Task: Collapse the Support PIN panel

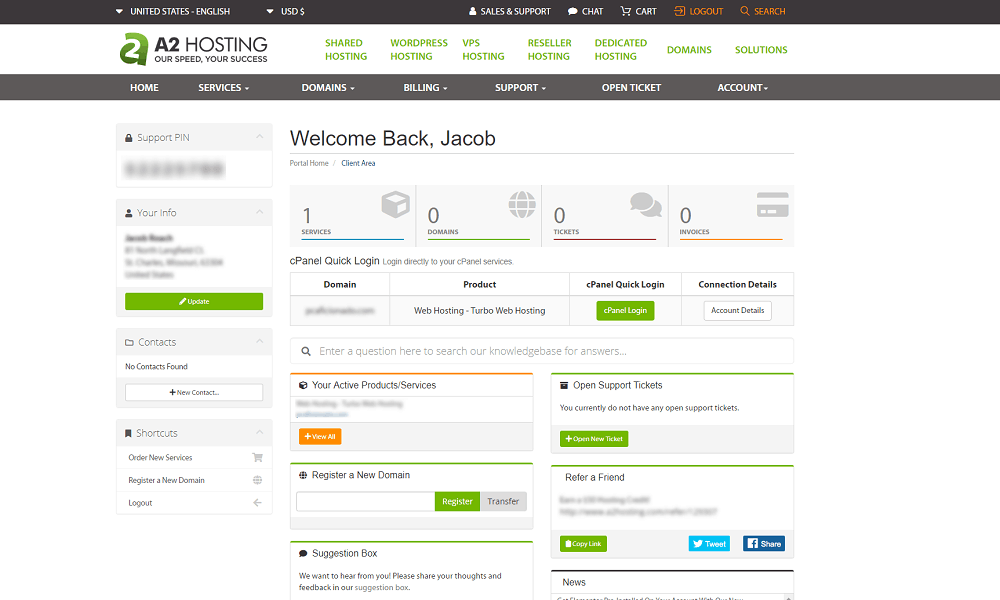Action: (x=260, y=137)
